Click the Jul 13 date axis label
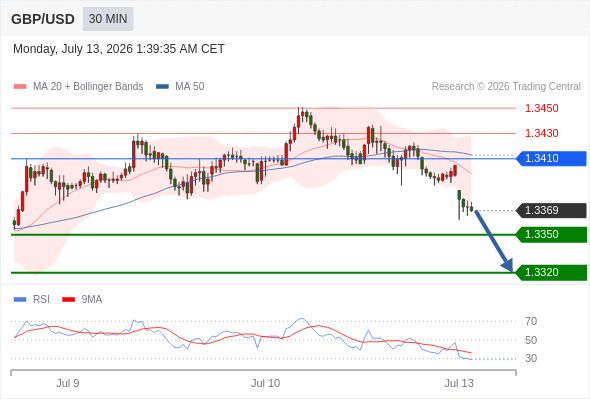The image size is (590, 400). (x=459, y=383)
